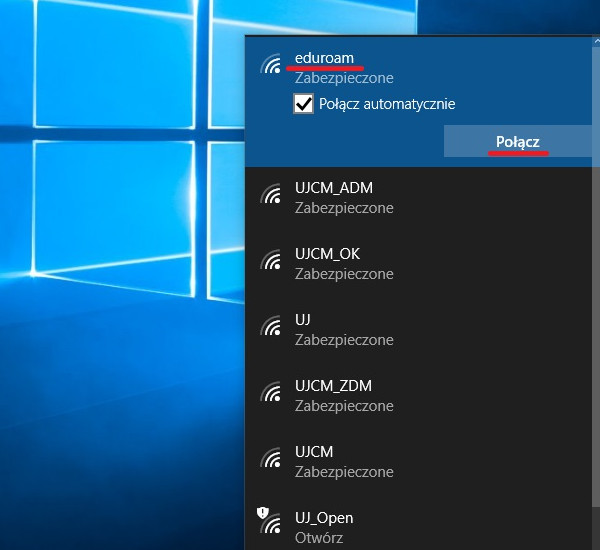Viewport: 600px width, 550px height.
Task: Click the eduroam Wi-Fi signal icon
Action: click(270, 66)
